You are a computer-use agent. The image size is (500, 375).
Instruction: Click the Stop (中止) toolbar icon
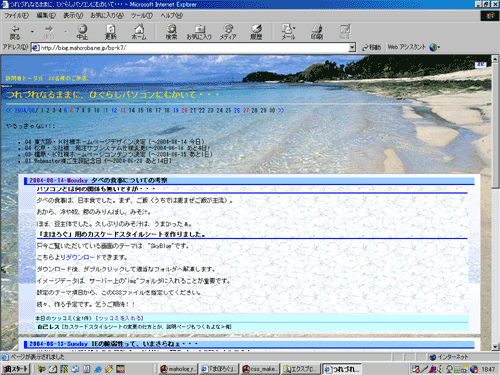click(x=82, y=32)
